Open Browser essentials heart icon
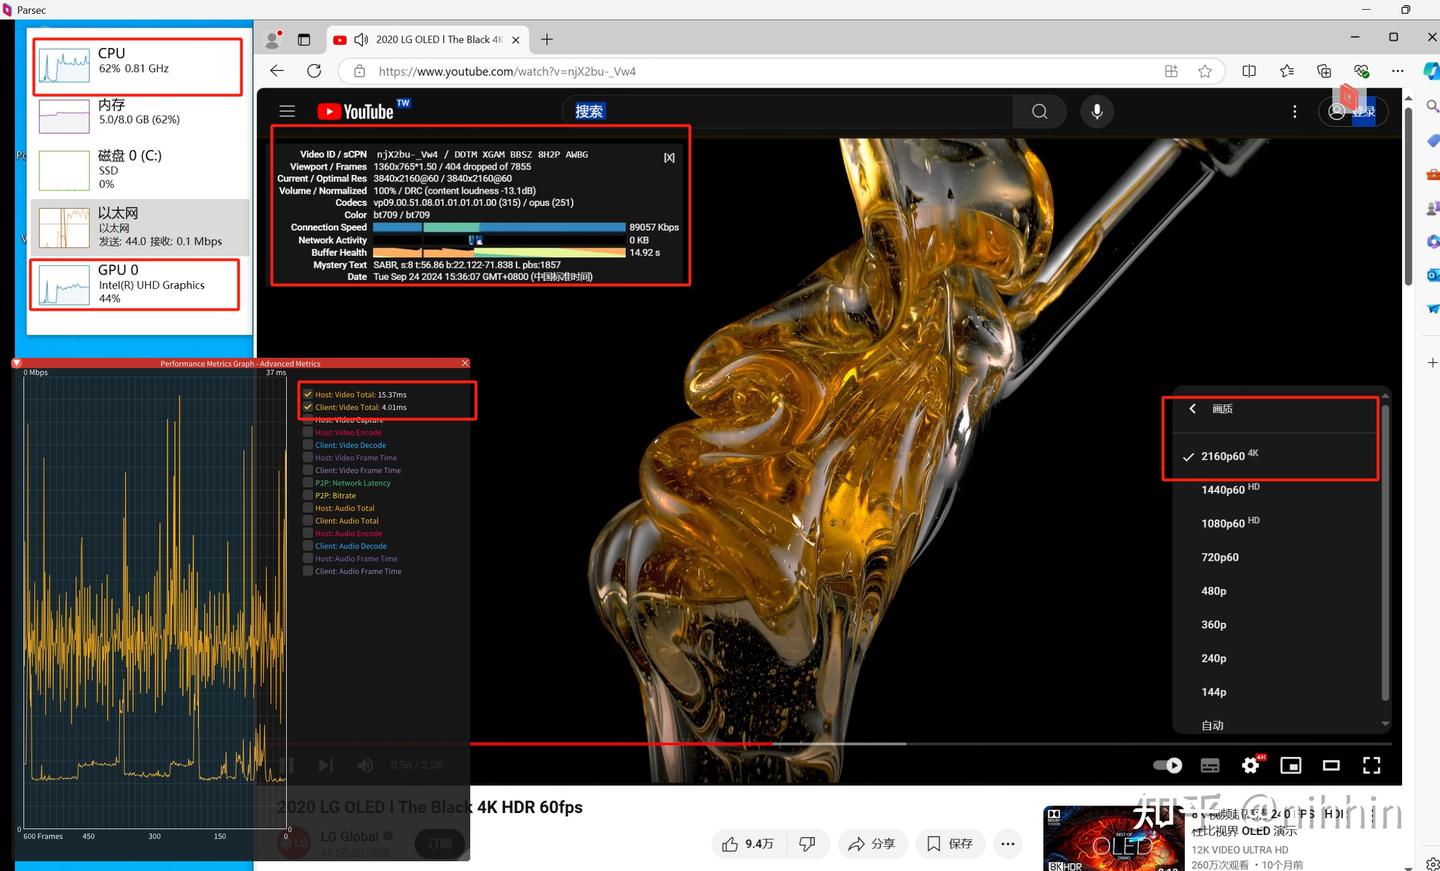The image size is (1440, 871). (x=1361, y=71)
